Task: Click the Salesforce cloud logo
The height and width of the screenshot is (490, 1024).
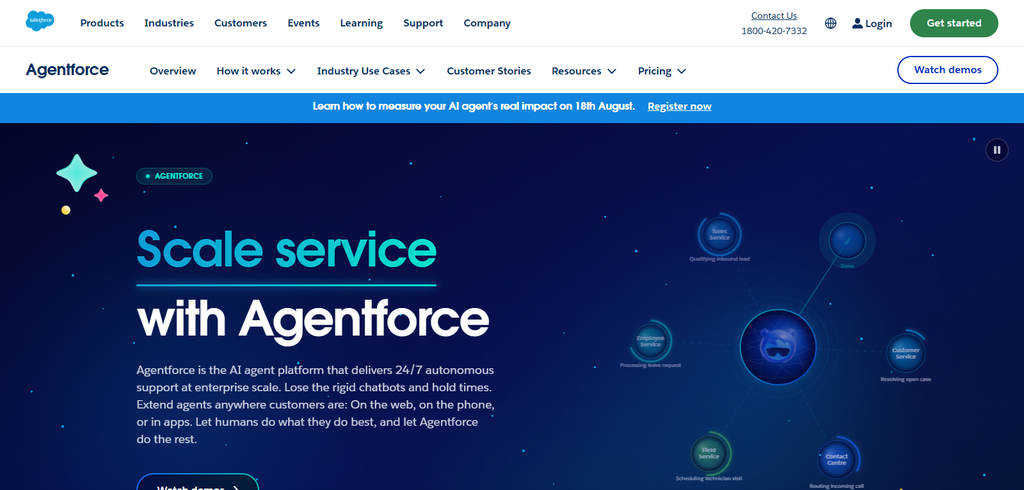Action: pos(40,22)
